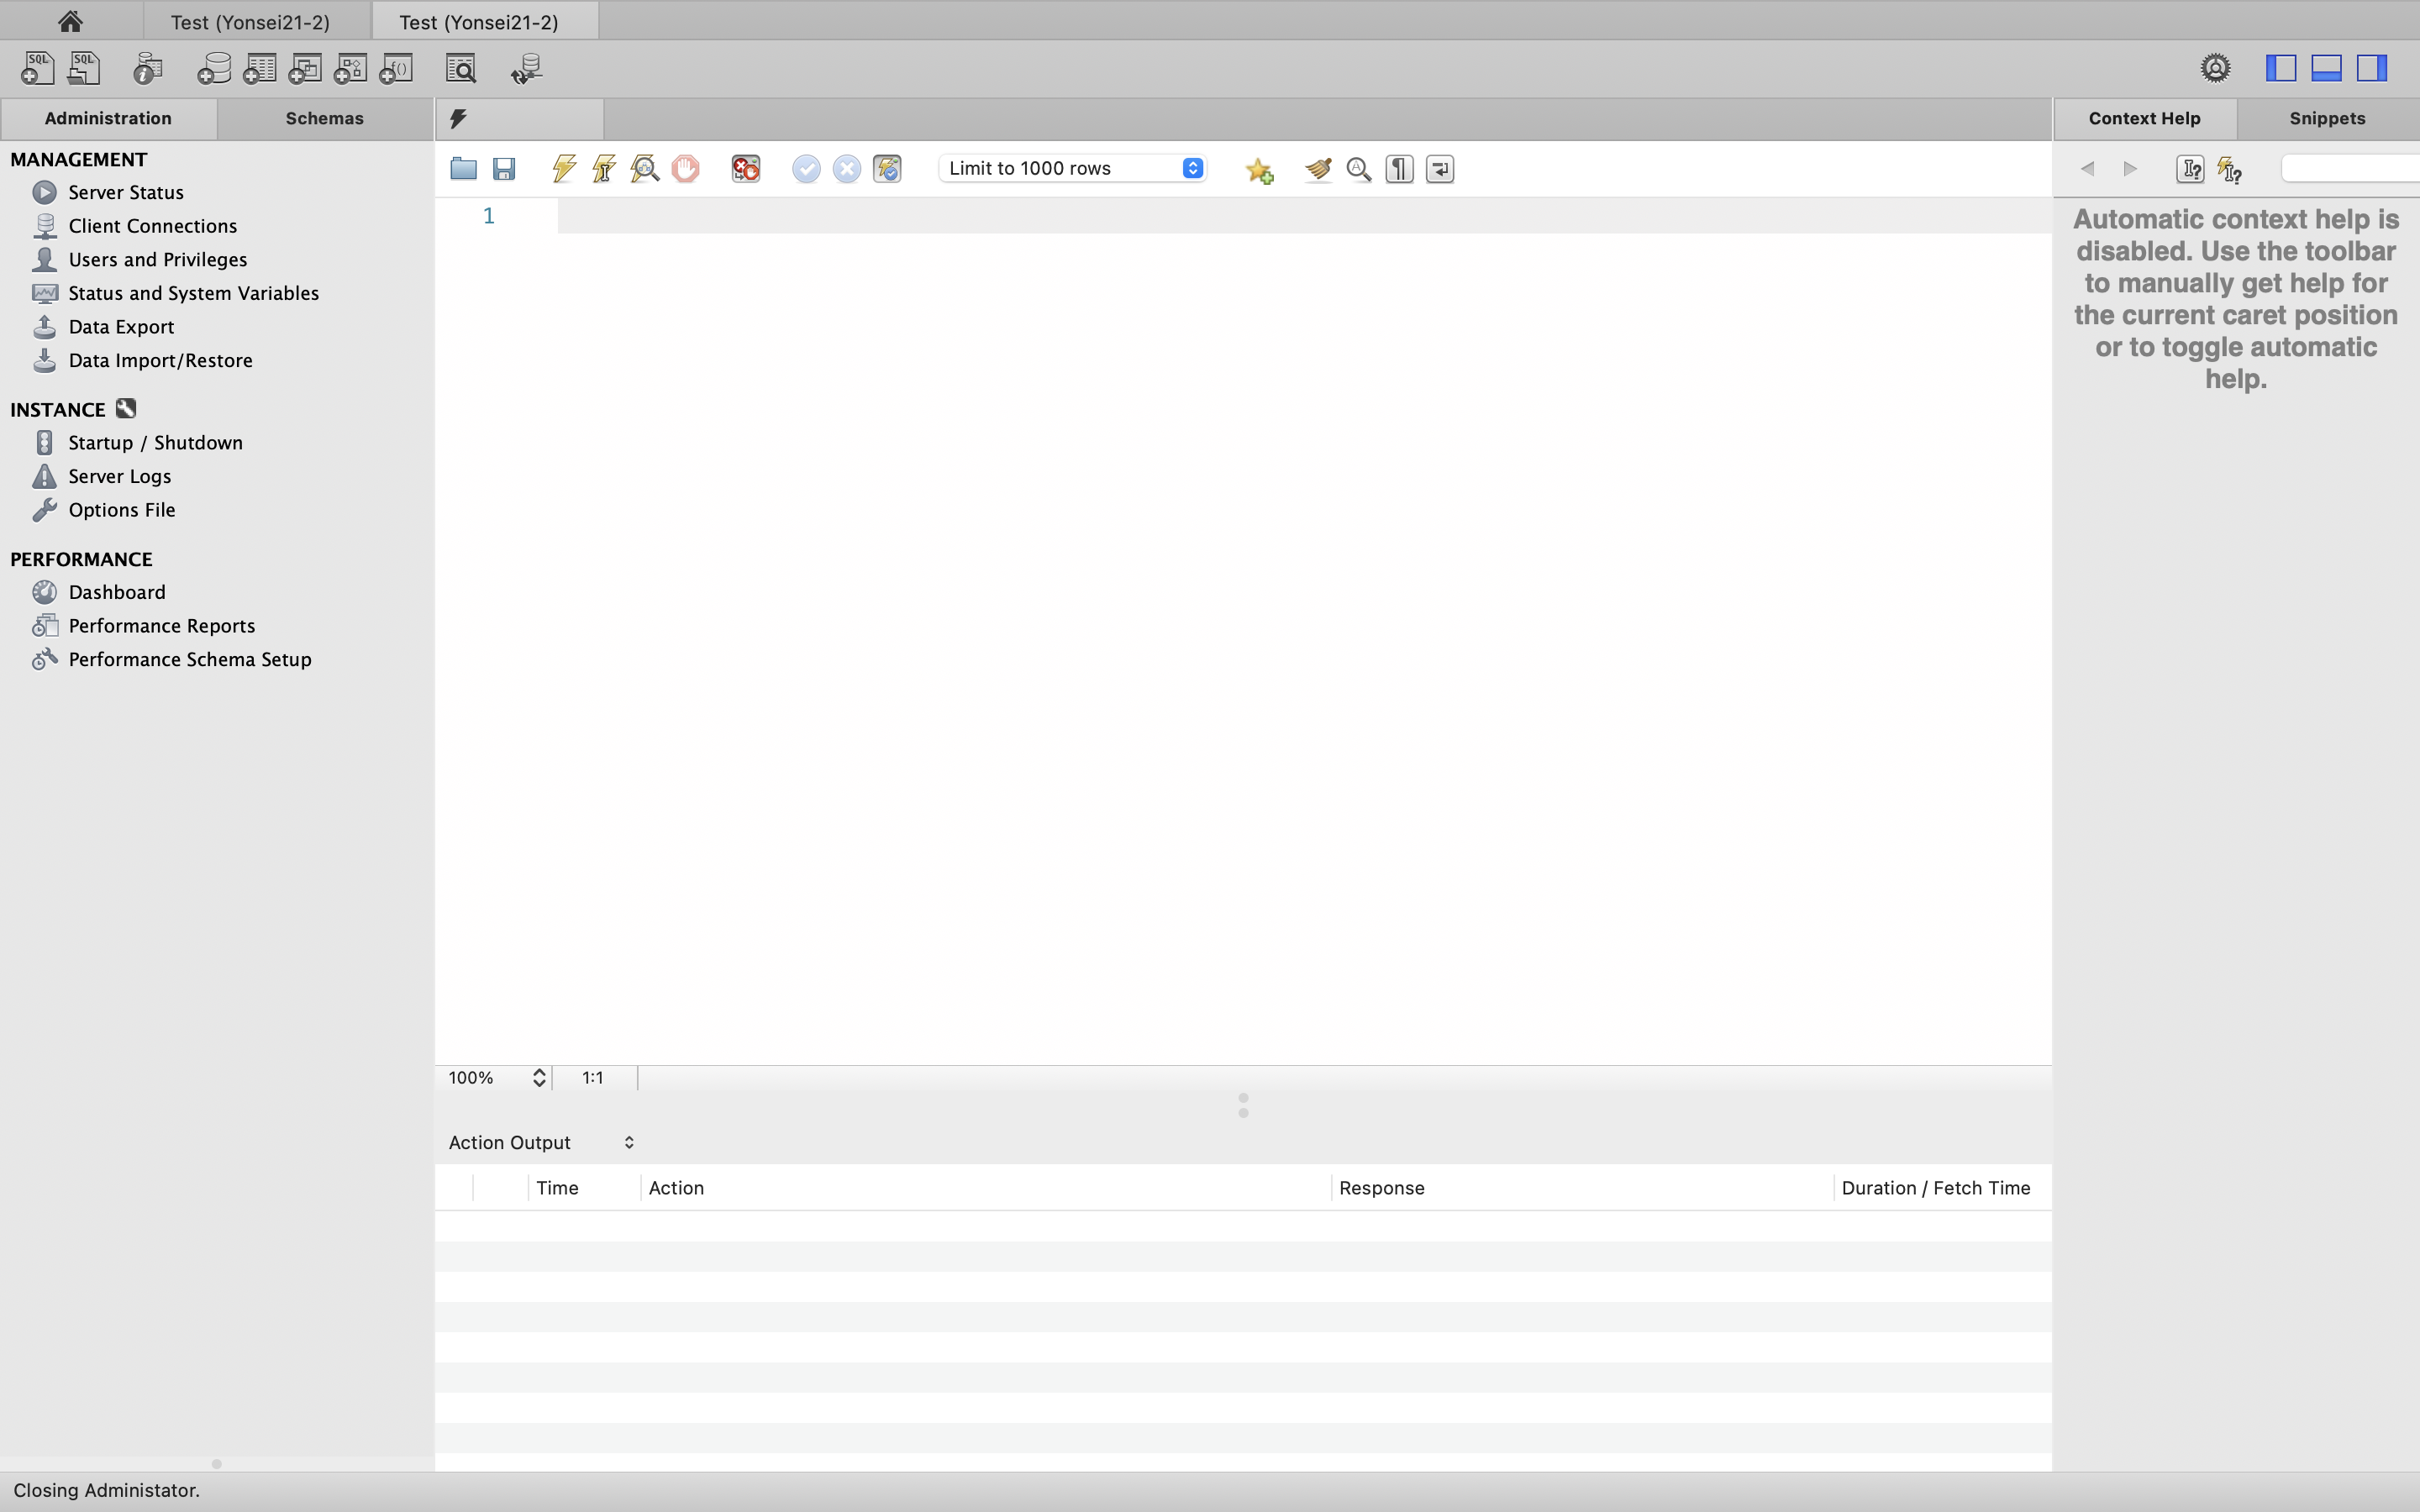Image resolution: width=2420 pixels, height=1512 pixels.
Task: Switch to the Schemas tab
Action: coord(325,118)
